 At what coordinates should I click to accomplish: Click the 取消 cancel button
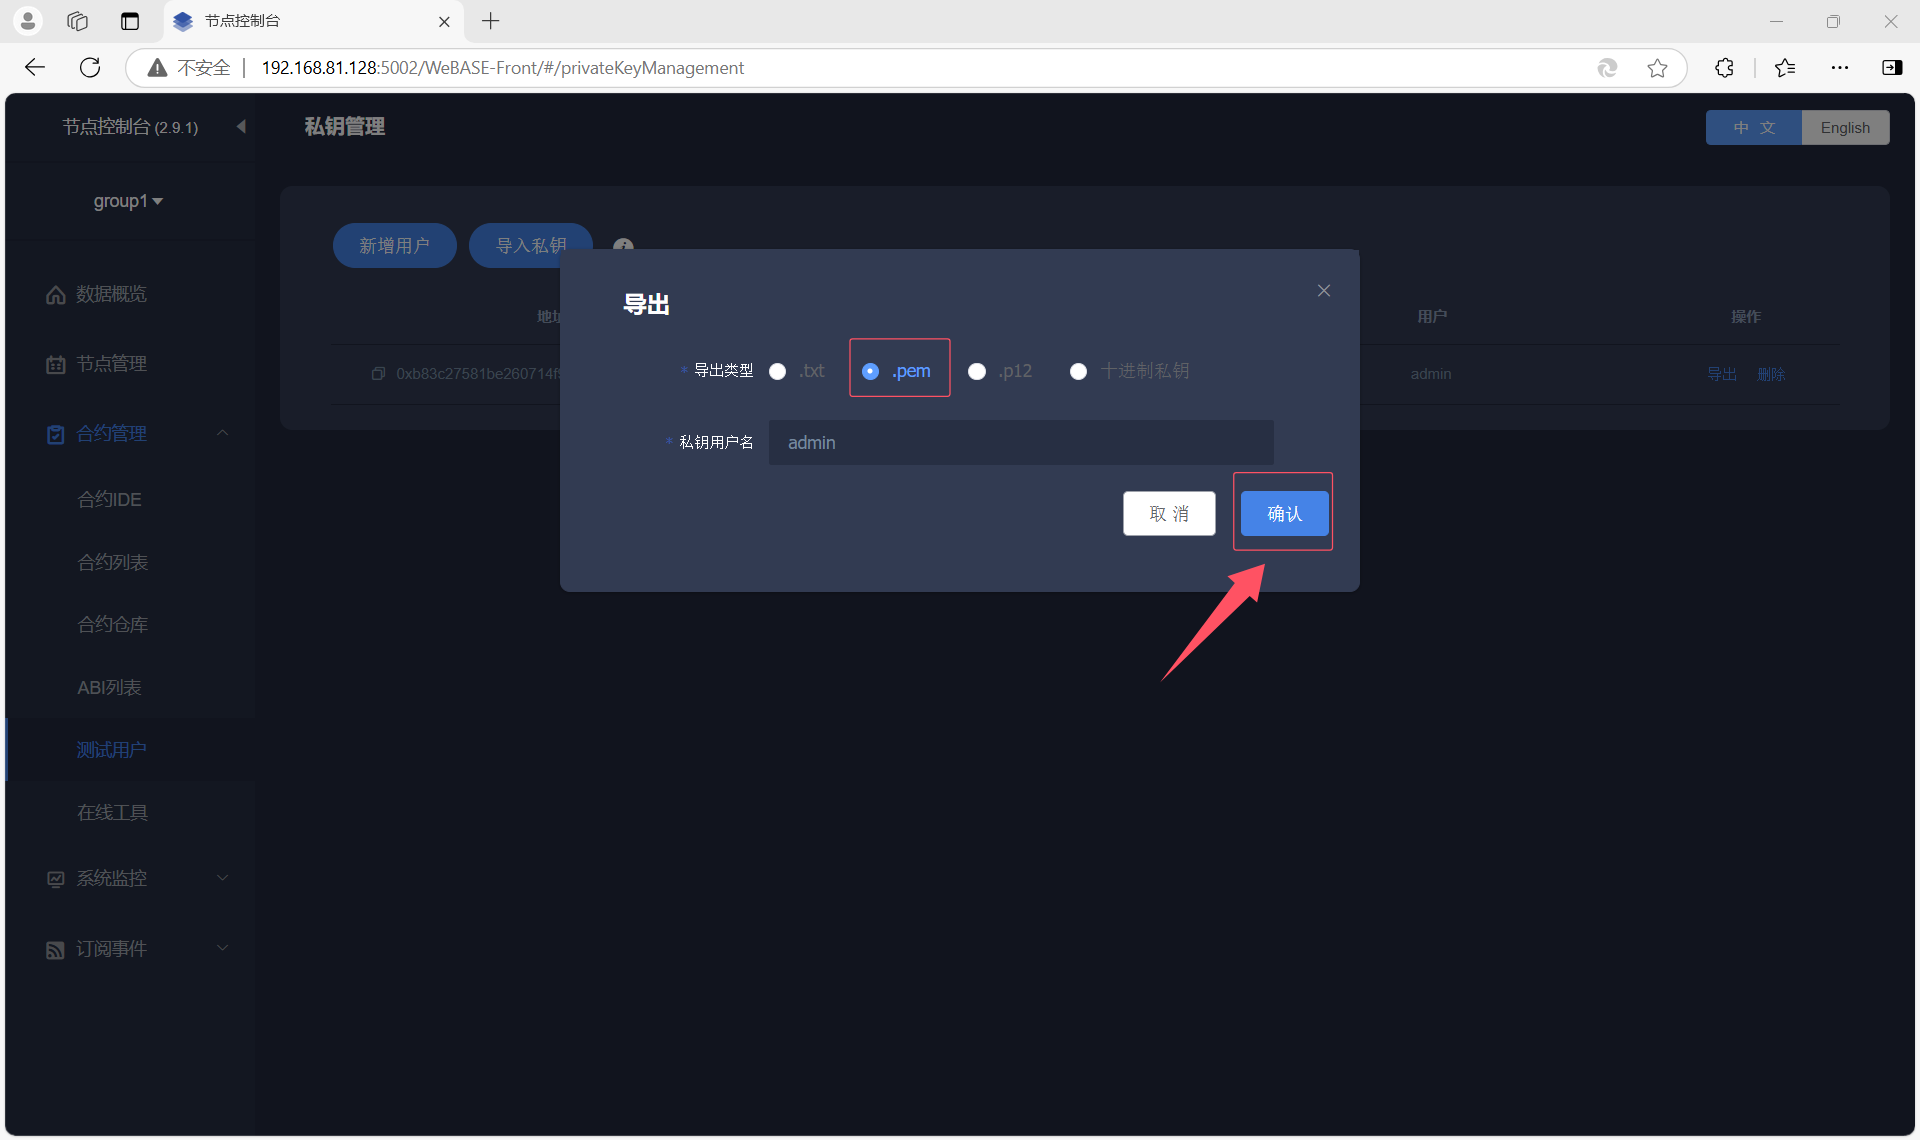pyautogui.click(x=1168, y=514)
